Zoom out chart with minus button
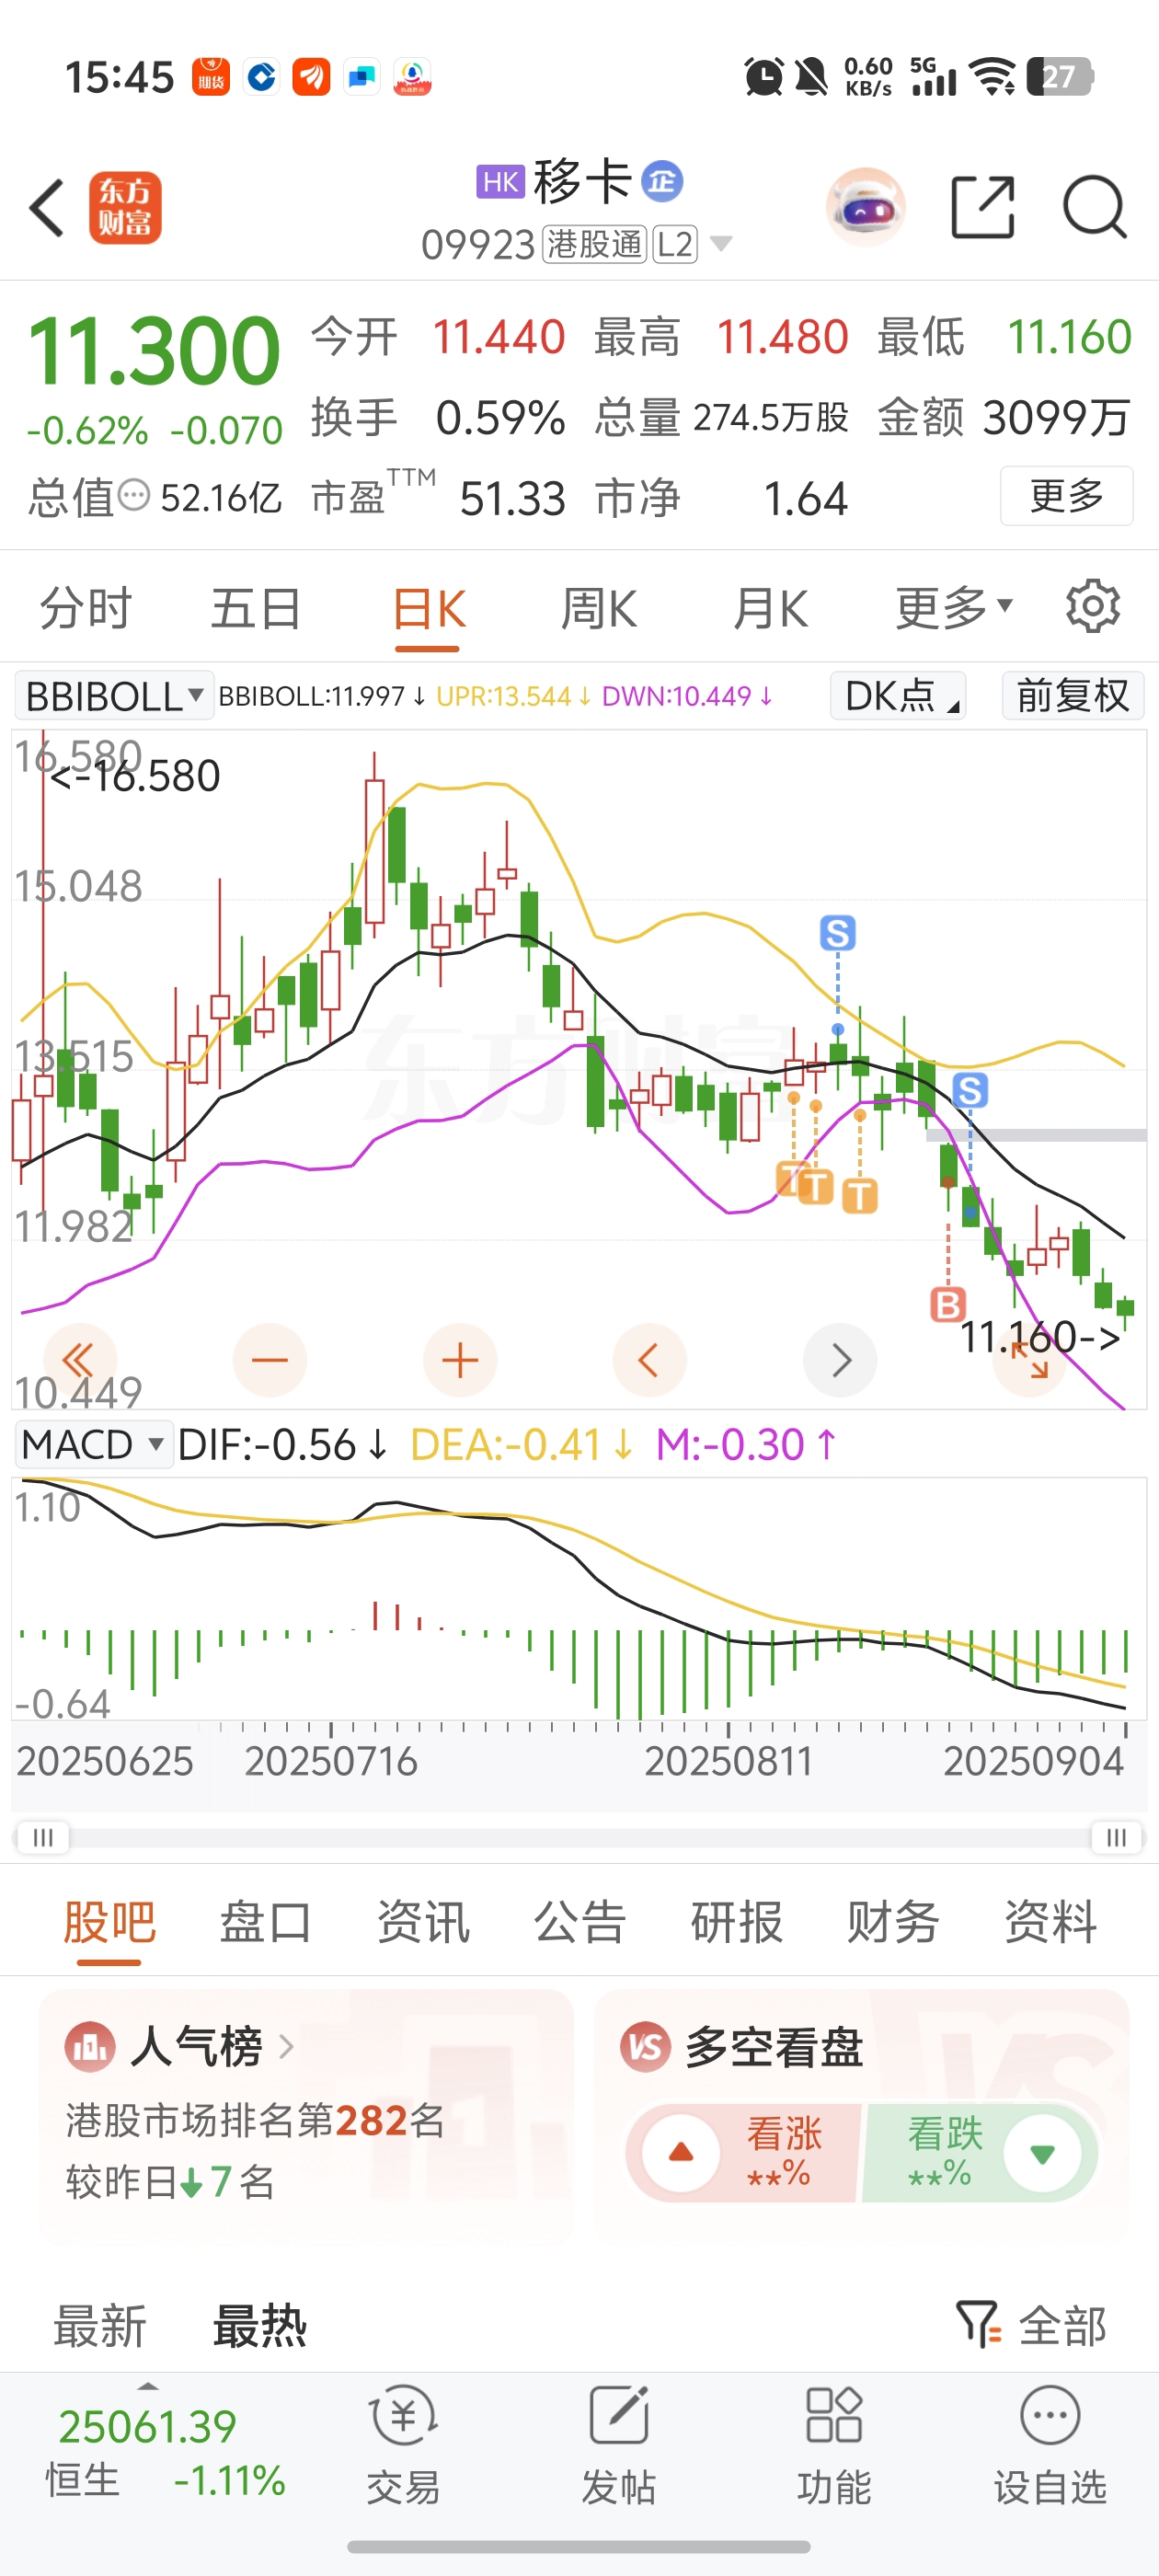The image size is (1159, 2576). tap(269, 1360)
